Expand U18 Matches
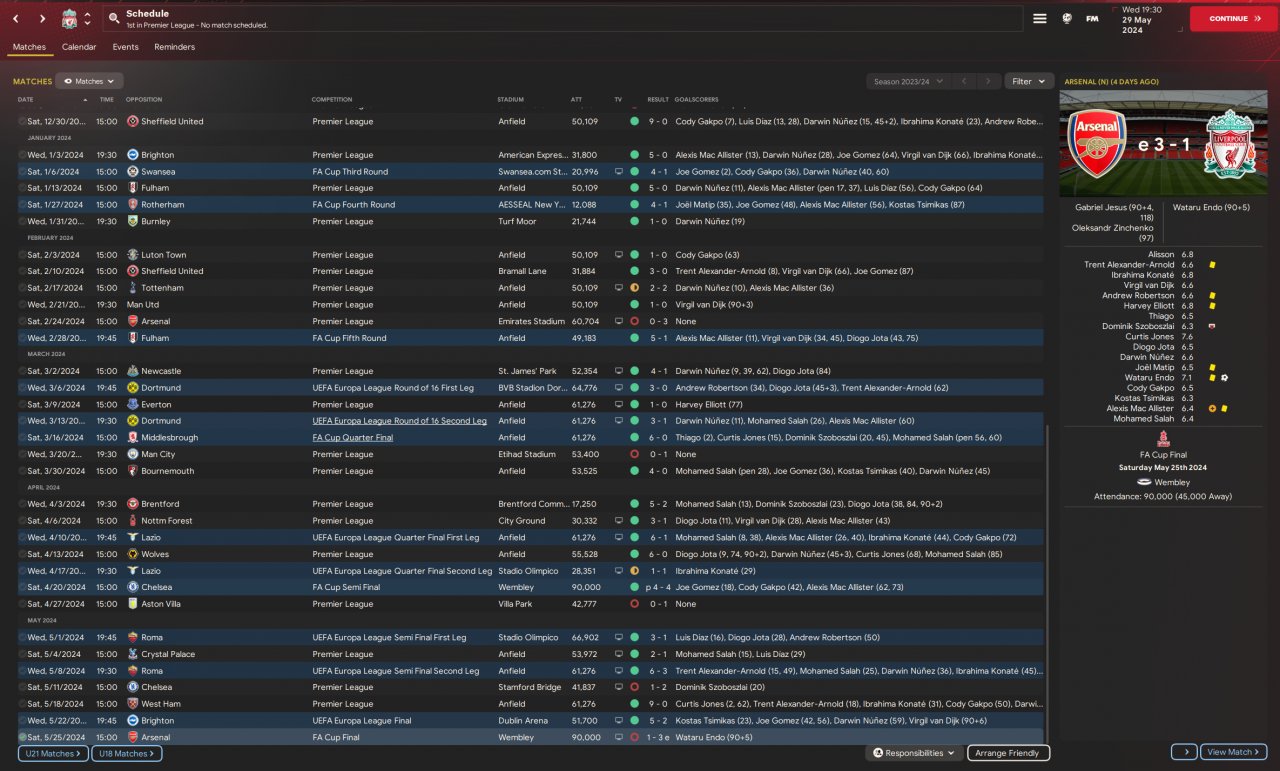This screenshot has height=771, width=1280. 127,753
